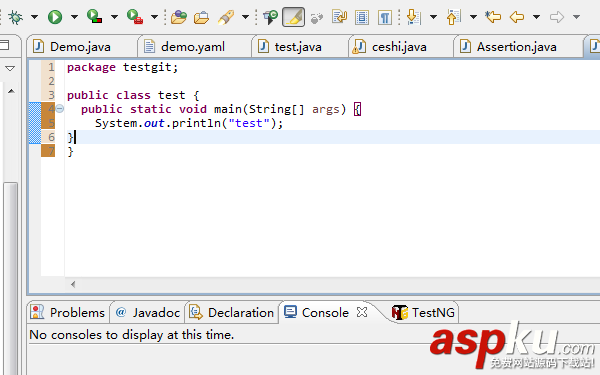The image size is (600, 375).
Task: Open the Previous Annotation dropdown arrow
Action: [x=473, y=17]
